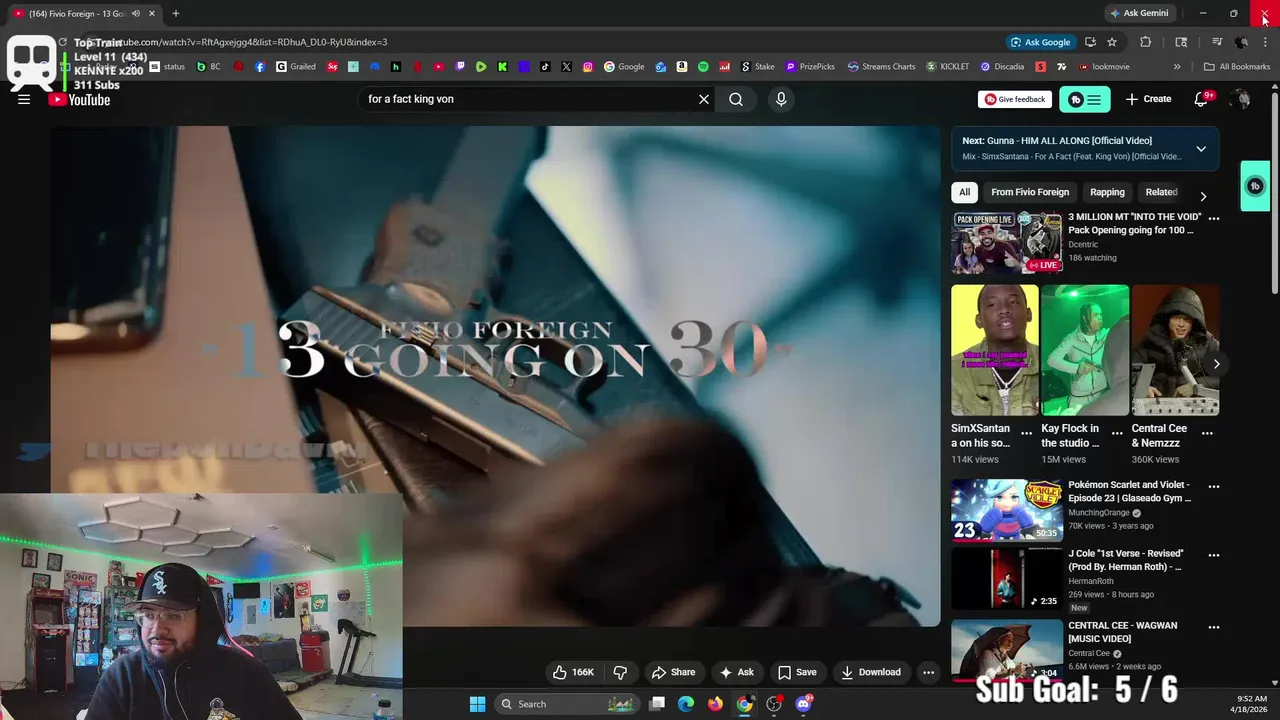Screen dimensions: 1280x720
Task: Open options for the Pokémon Scarlet video
Action: pos(1214,487)
